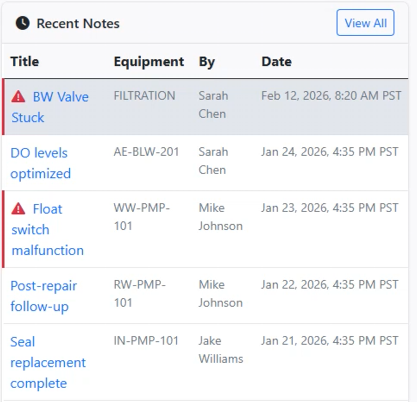Open the BW Valve Stuck note
417x402 pixels.
tap(50, 107)
